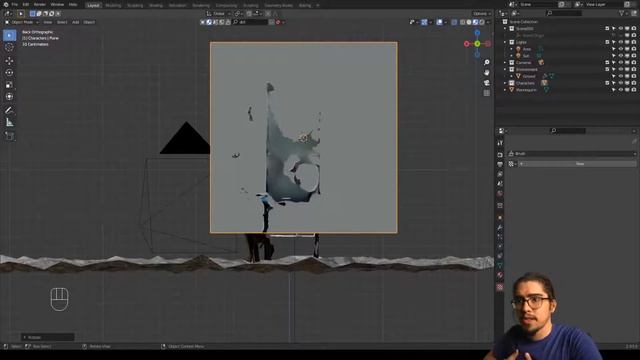Image resolution: width=640 pixels, height=360 pixels.
Task: Open the Edit menu
Action: pyautogui.click(x=26, y=4)
